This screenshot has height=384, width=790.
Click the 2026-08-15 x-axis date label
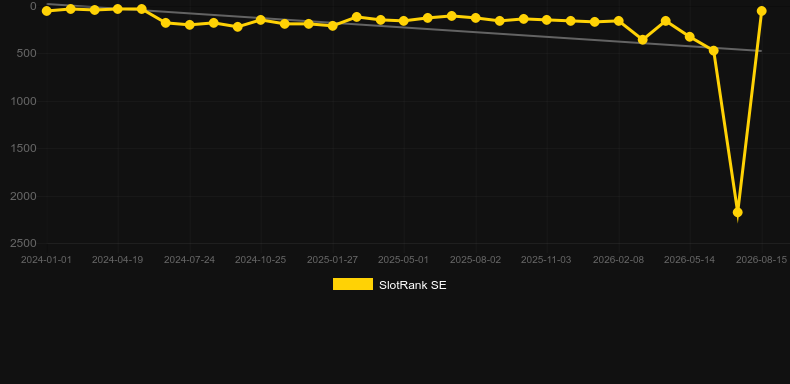pos(761,260)
